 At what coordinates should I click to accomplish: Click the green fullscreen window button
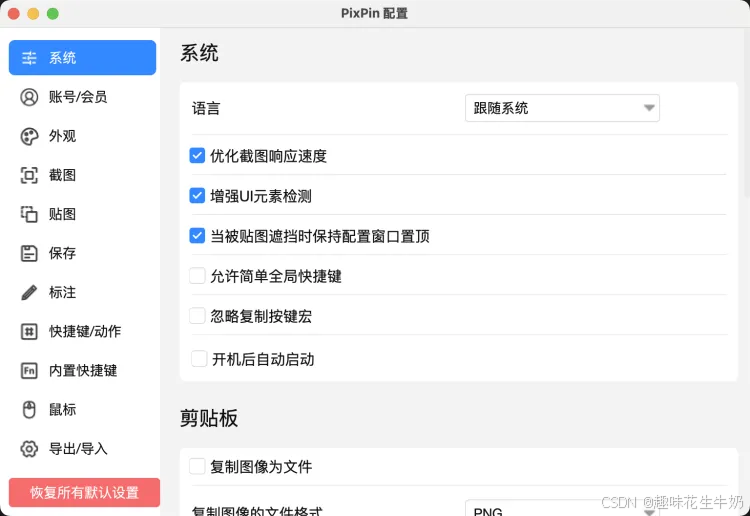[53, 13]
